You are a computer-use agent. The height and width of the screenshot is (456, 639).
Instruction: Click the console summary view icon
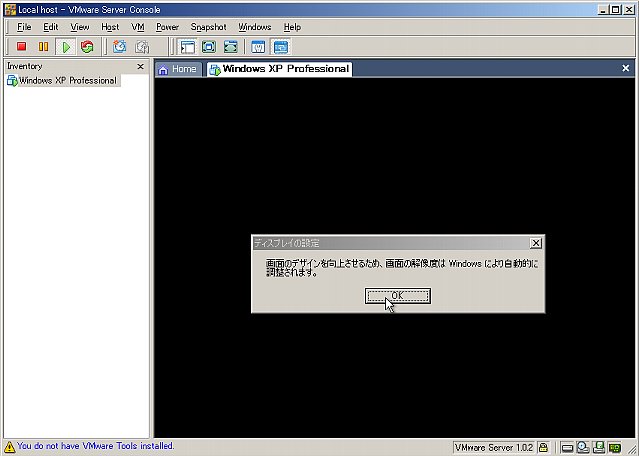(258, 46)
